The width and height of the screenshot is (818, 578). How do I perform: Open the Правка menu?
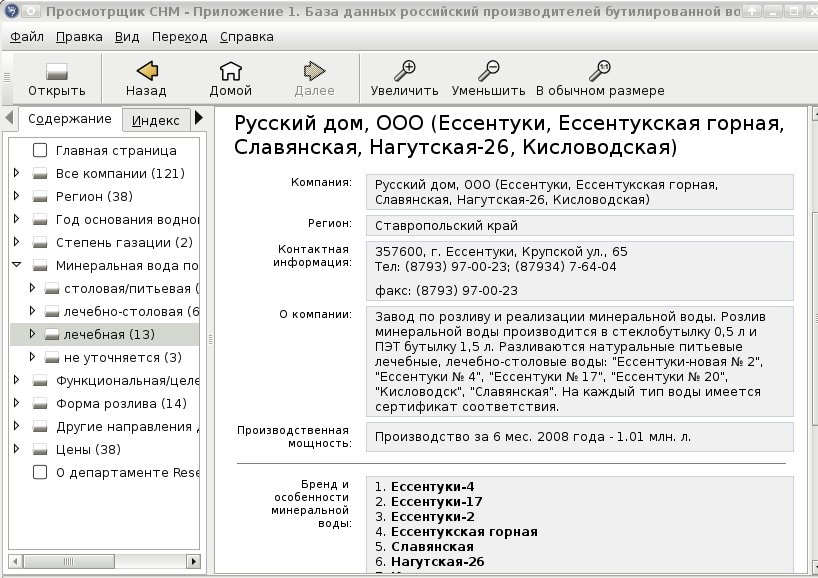tap(79, 37)
